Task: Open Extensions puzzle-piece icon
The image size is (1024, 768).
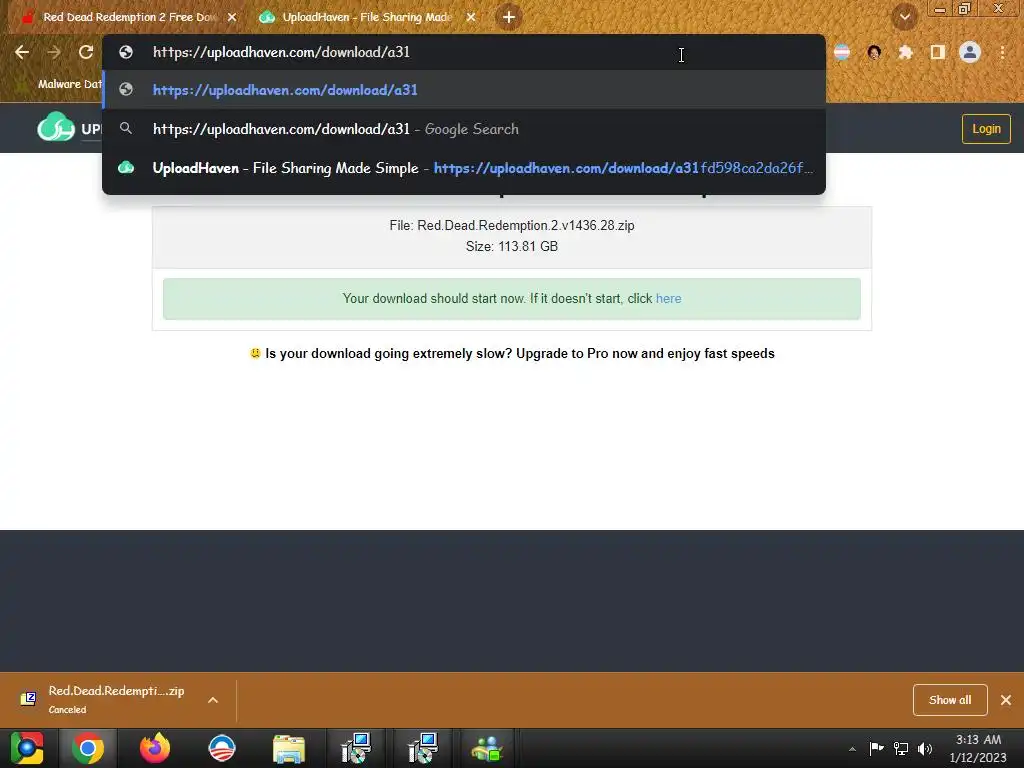Action: tap(905, 52)
